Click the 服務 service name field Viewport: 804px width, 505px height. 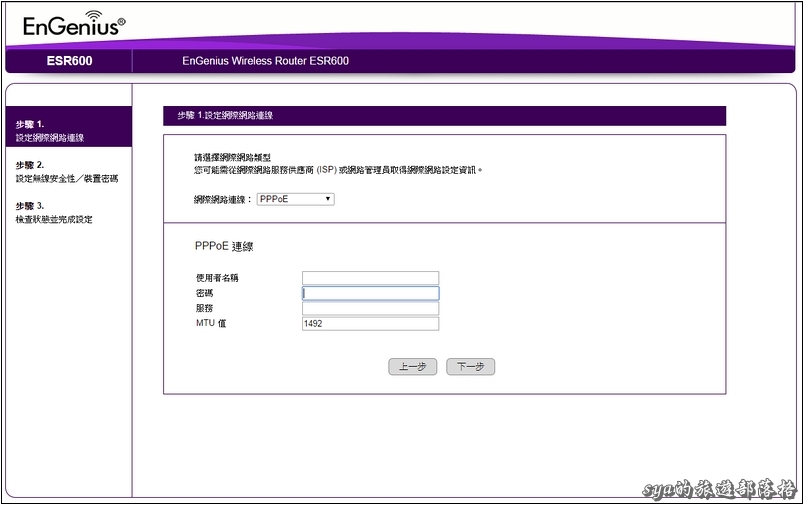tap(370, 308)
